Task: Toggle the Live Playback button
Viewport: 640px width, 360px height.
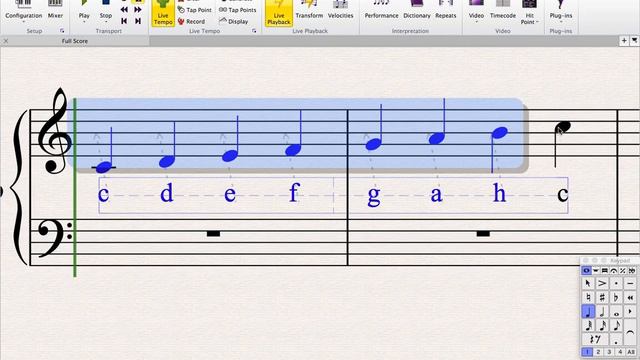Action: 279,13
